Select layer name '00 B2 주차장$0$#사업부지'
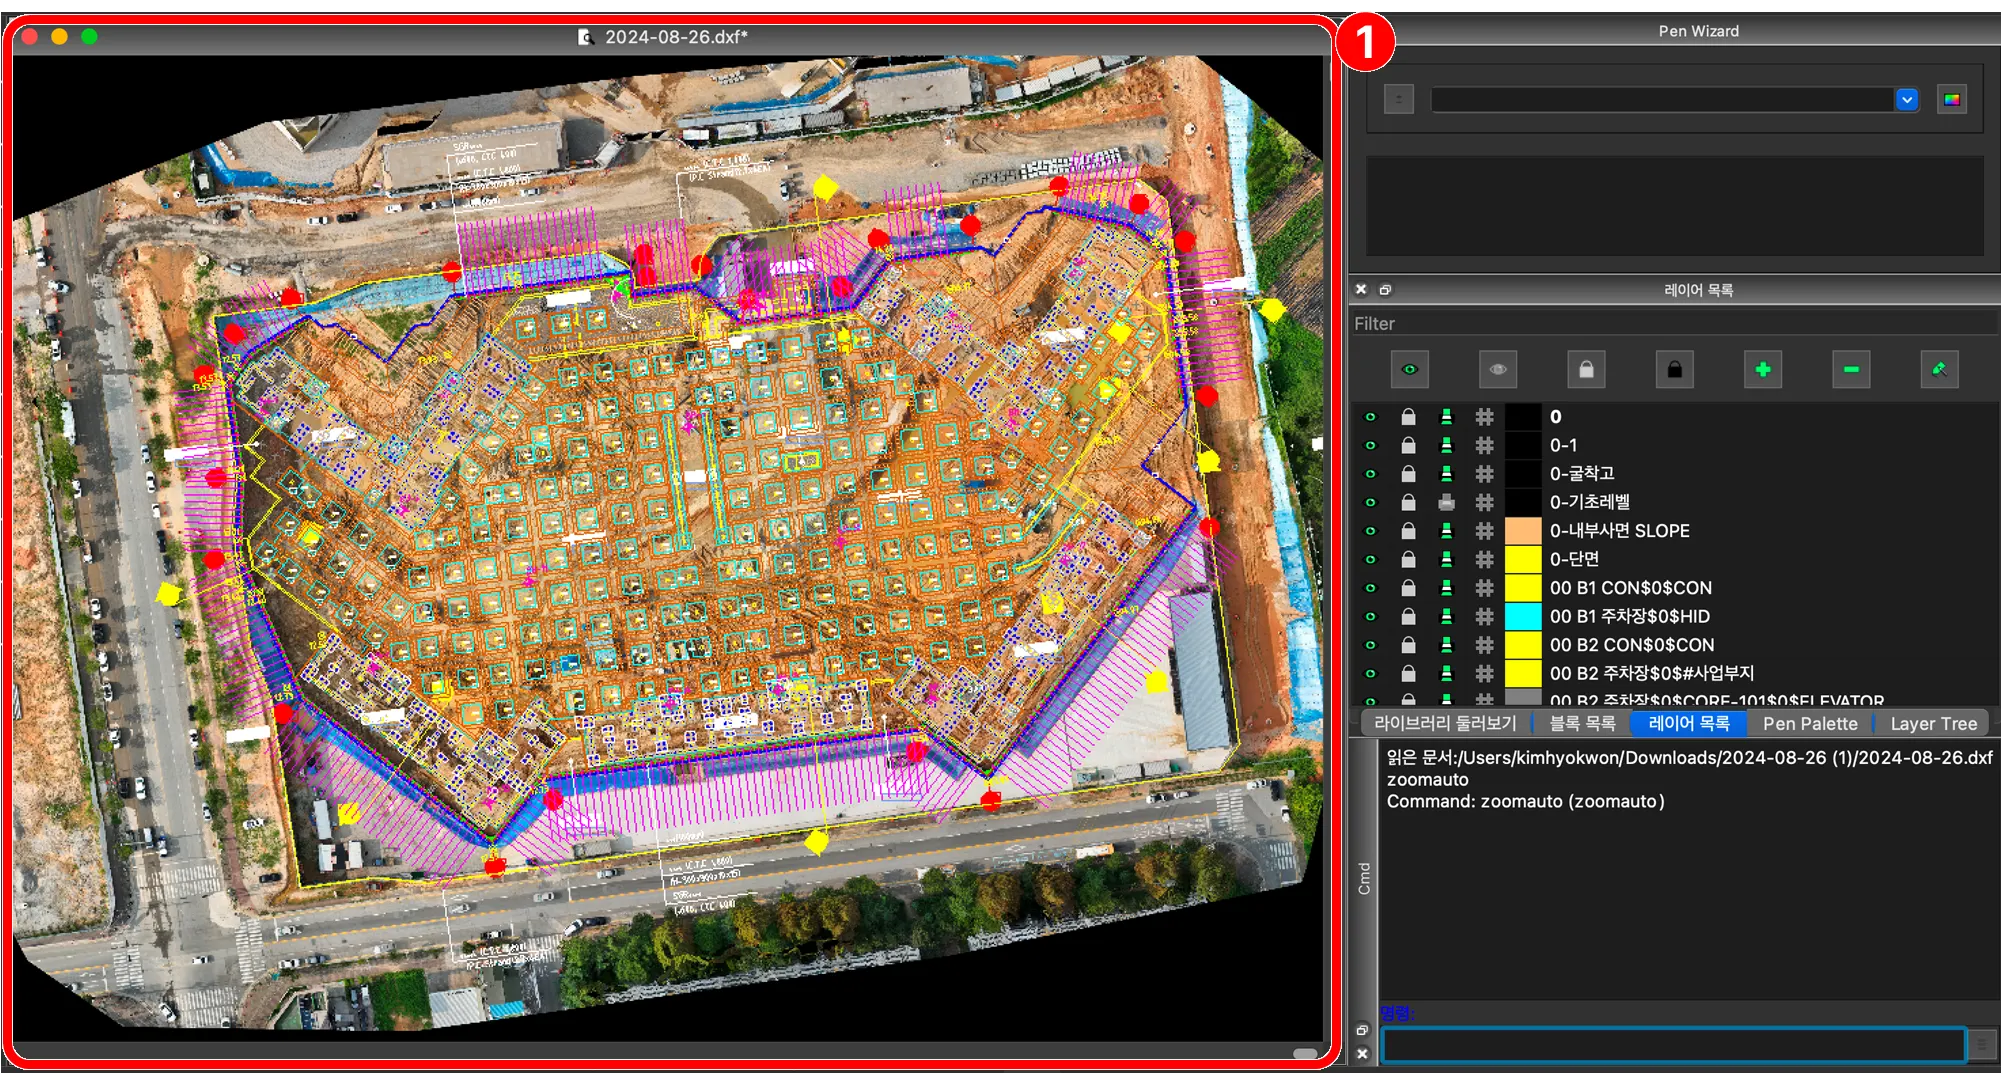2001x1073 pixels. pyautogui.click(x=1652, y=673)
